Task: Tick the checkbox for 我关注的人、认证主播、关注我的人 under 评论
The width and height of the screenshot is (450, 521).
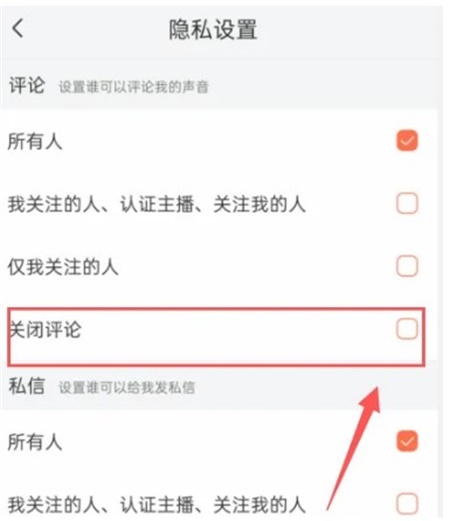Action: pos(407,203)
